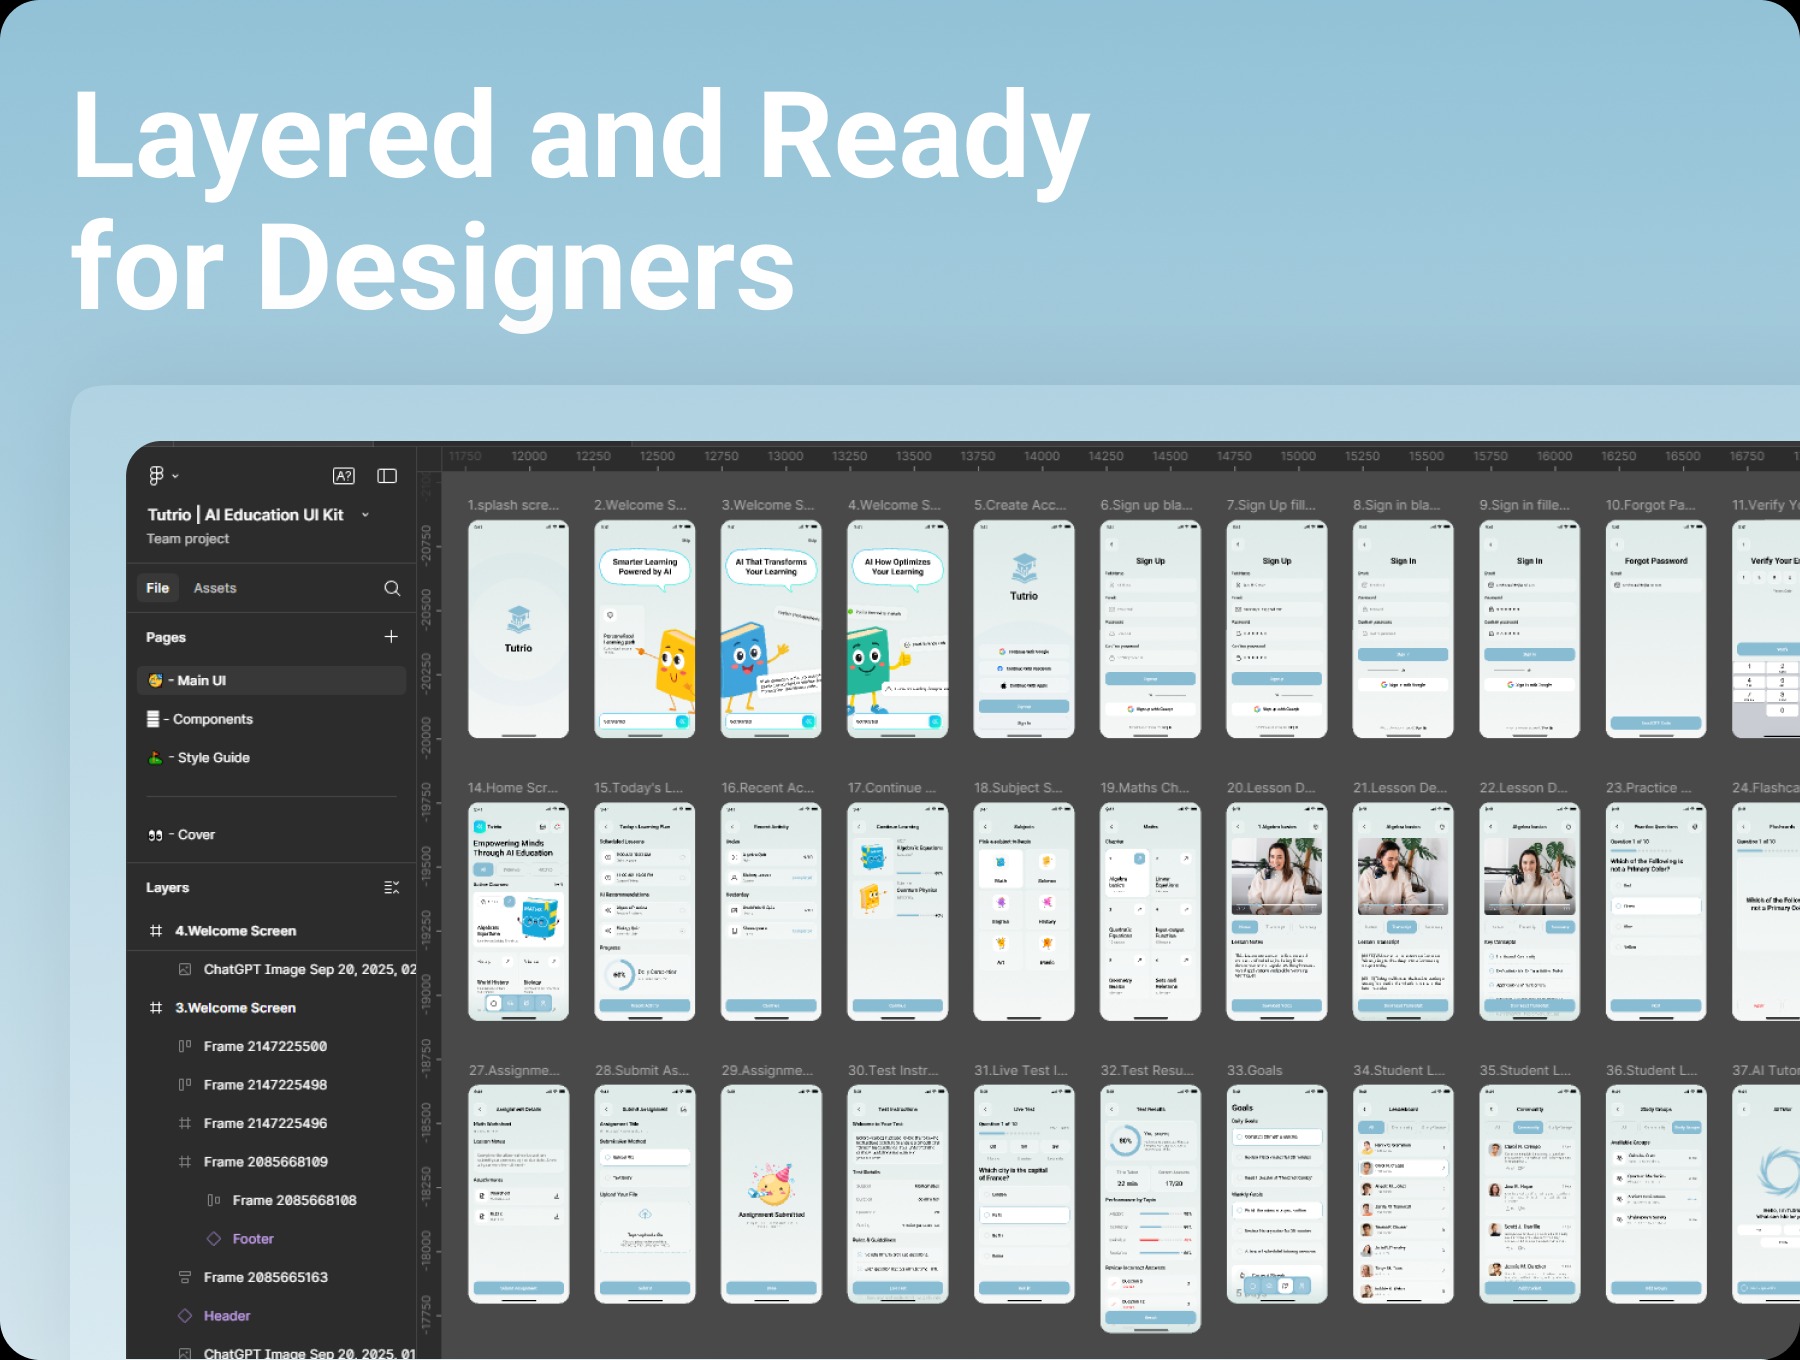Click the quick actions (A?) icon

tap(344, 475)
